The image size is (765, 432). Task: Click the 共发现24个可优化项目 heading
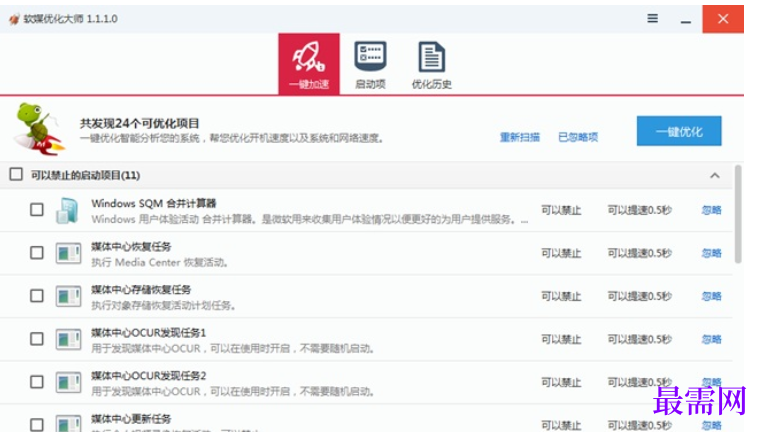click(140, 123)
